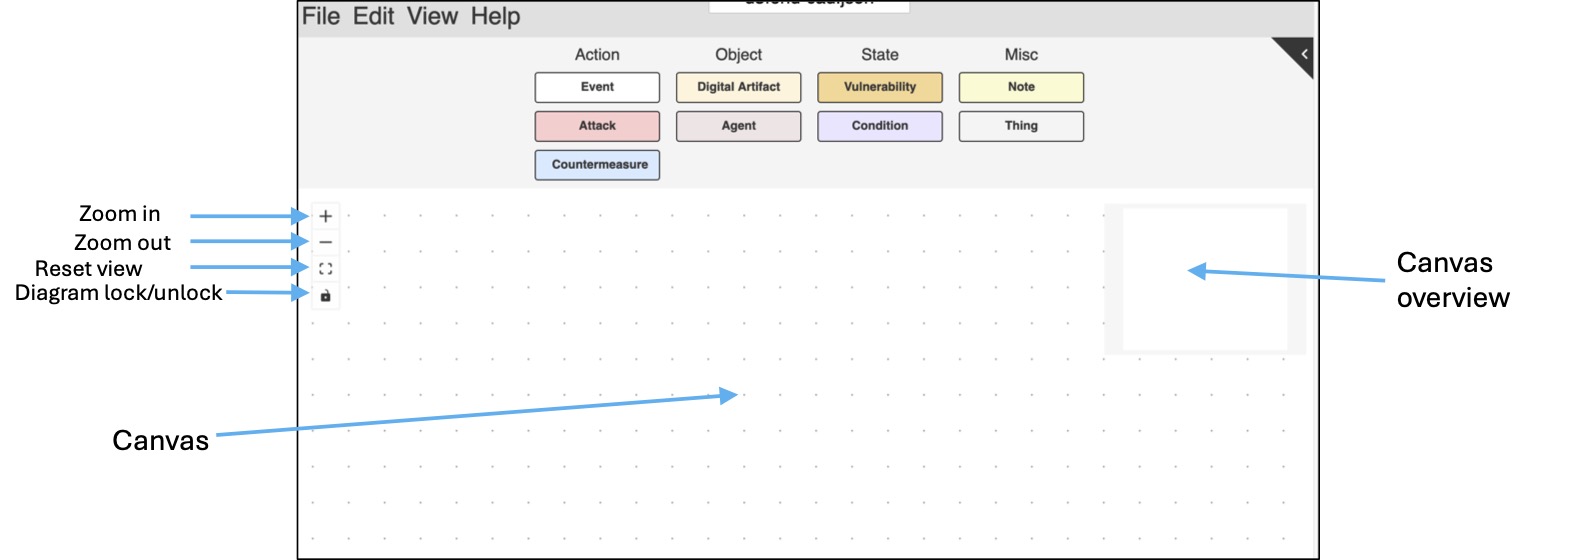Click the canvas overview minimap
The width and height of the screenshot is (1591, 560).
[x=1205, y=279]
